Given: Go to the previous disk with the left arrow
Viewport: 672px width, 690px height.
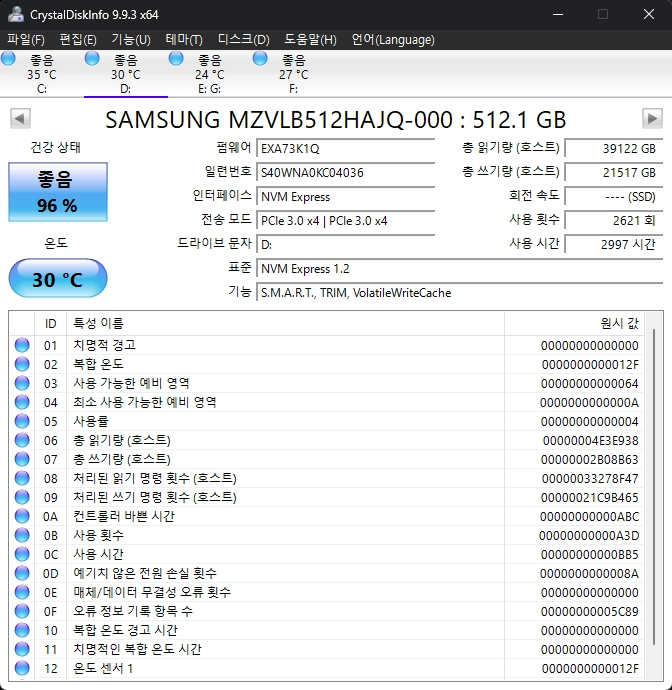Looking at the screenshot, I should pyautogui.click(x=20, y=118).
